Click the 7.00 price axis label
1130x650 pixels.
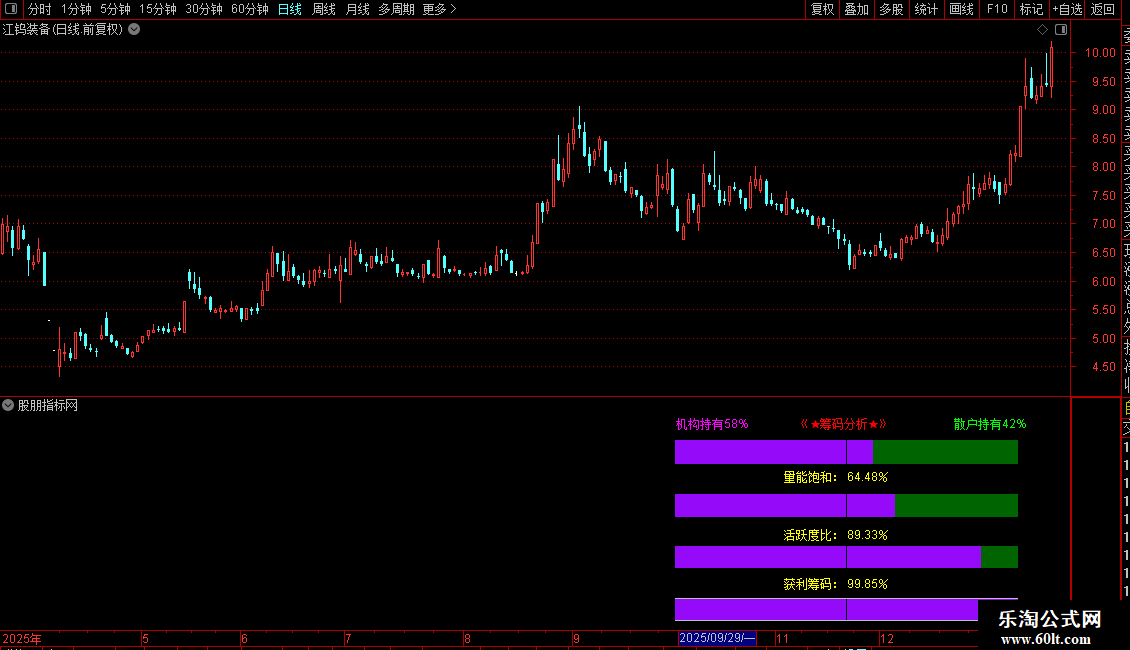point(1103,223)
